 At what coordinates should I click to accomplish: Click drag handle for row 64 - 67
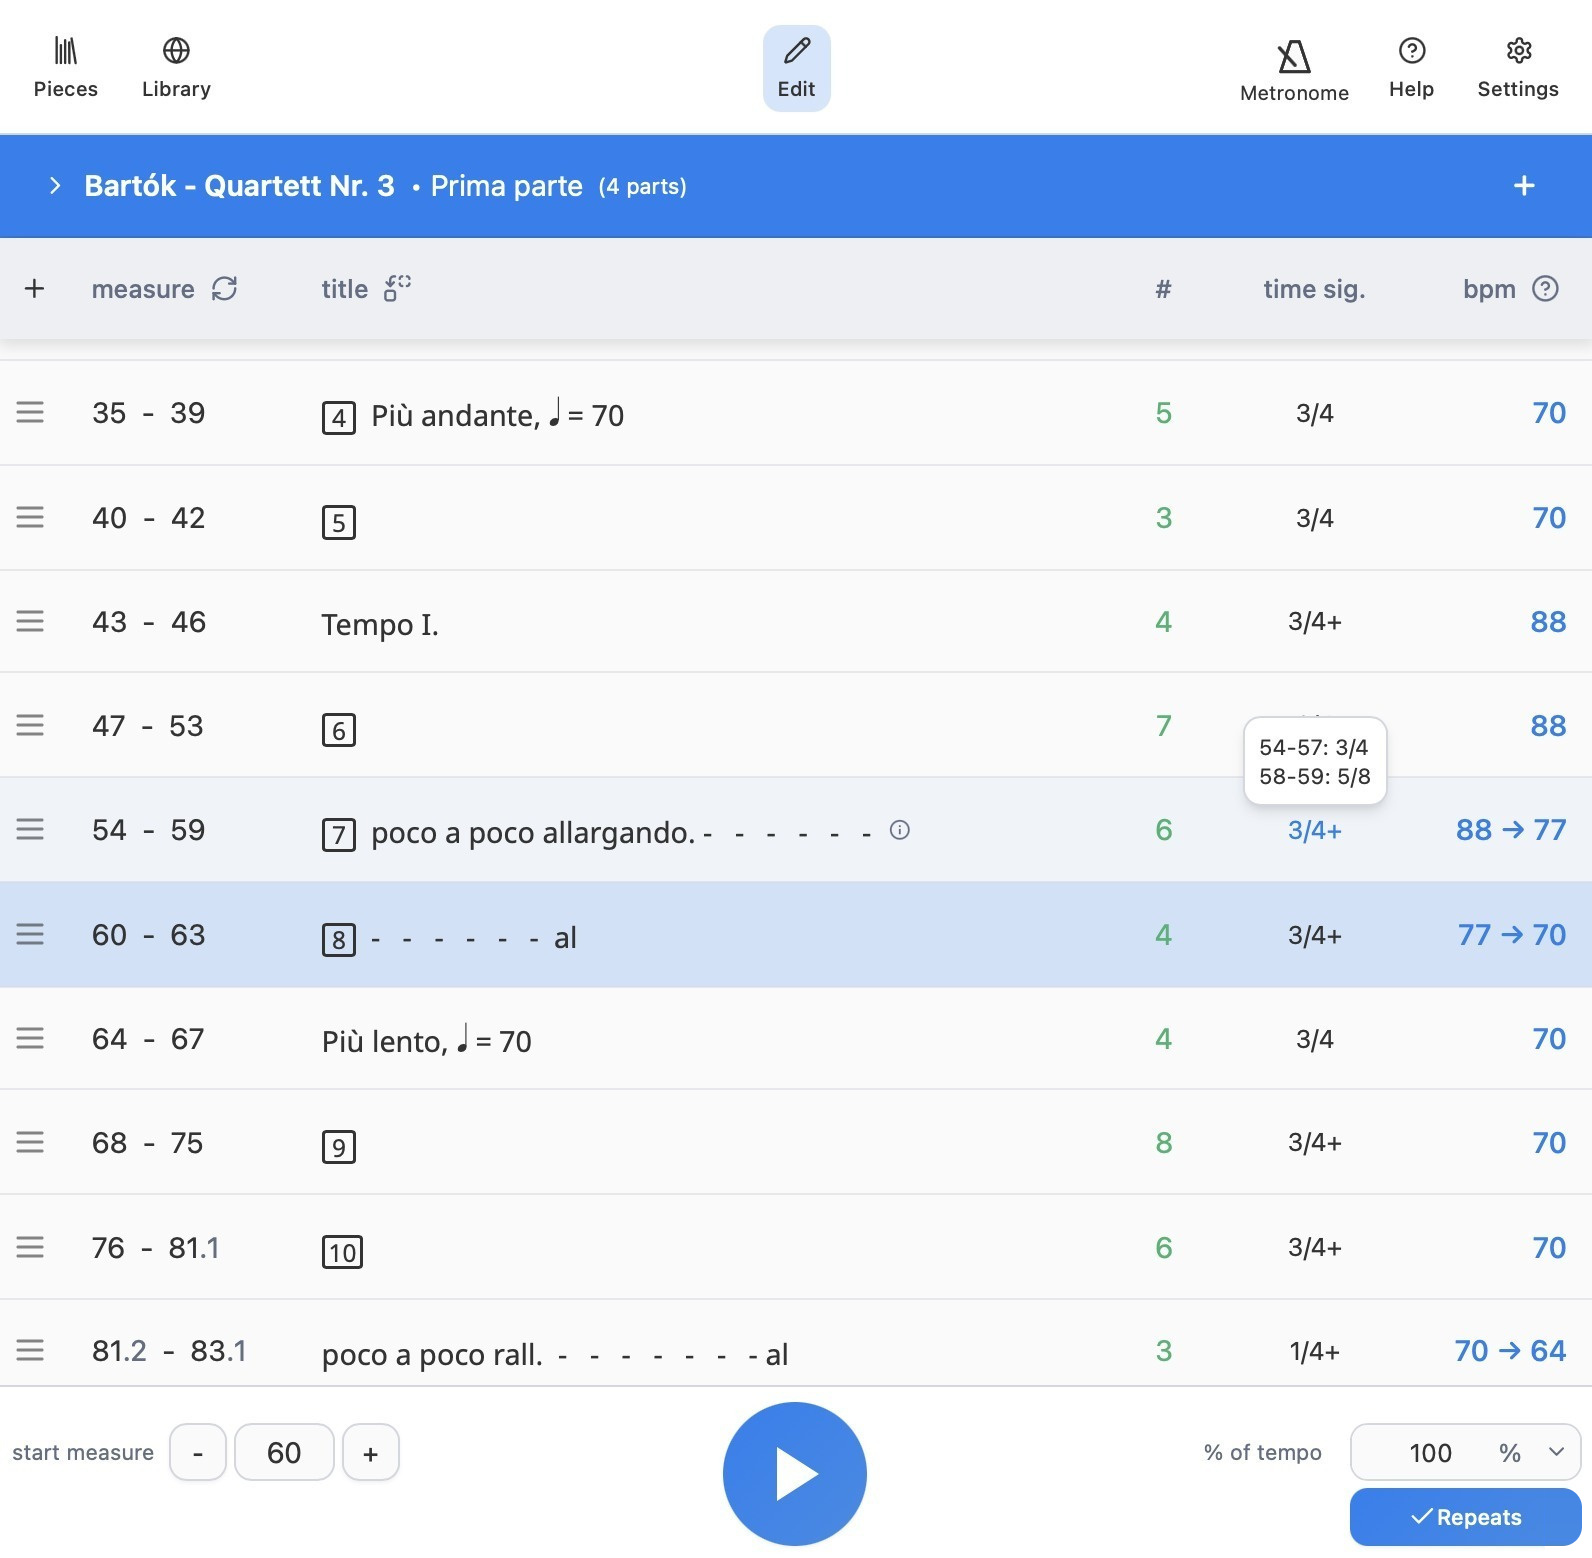30,1038
